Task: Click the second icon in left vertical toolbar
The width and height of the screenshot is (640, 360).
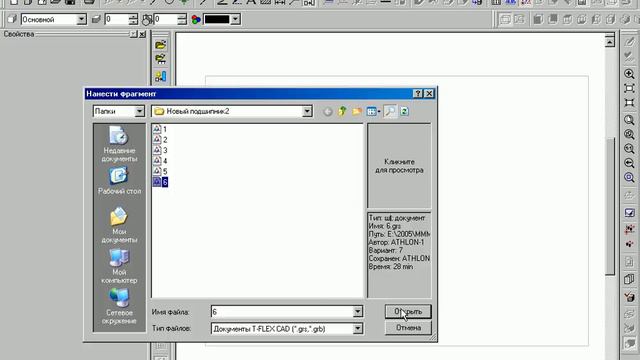Action: (161, 60)
